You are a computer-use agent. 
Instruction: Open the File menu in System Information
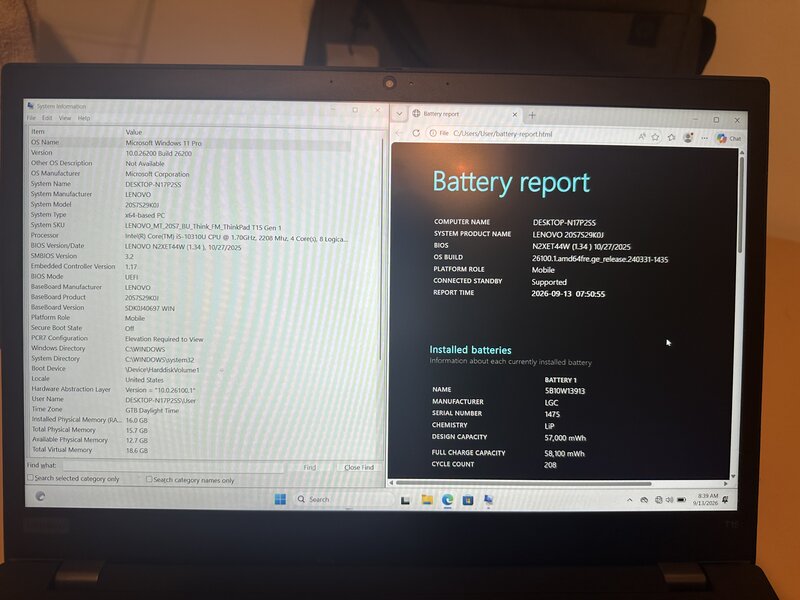[x=31, y=118]
